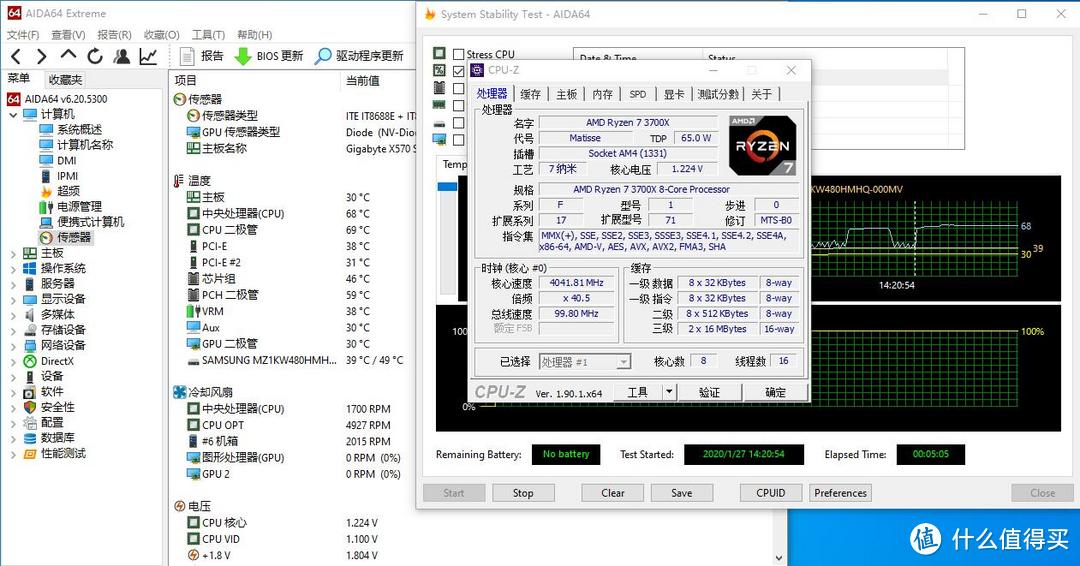Switch to the 缓存 tab in CPU-Z

point(530,94)
